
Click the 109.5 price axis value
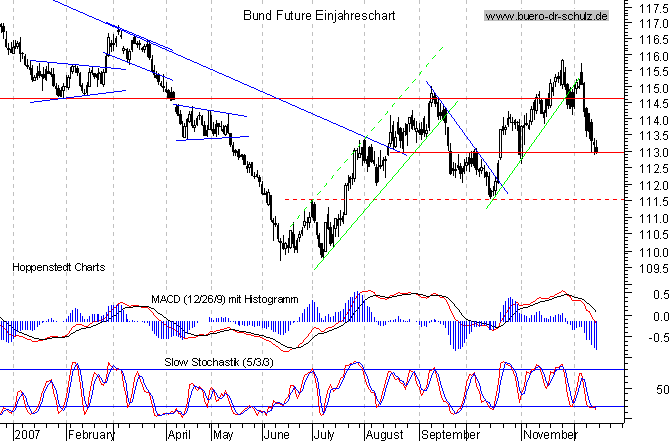(x=654, y=269)
